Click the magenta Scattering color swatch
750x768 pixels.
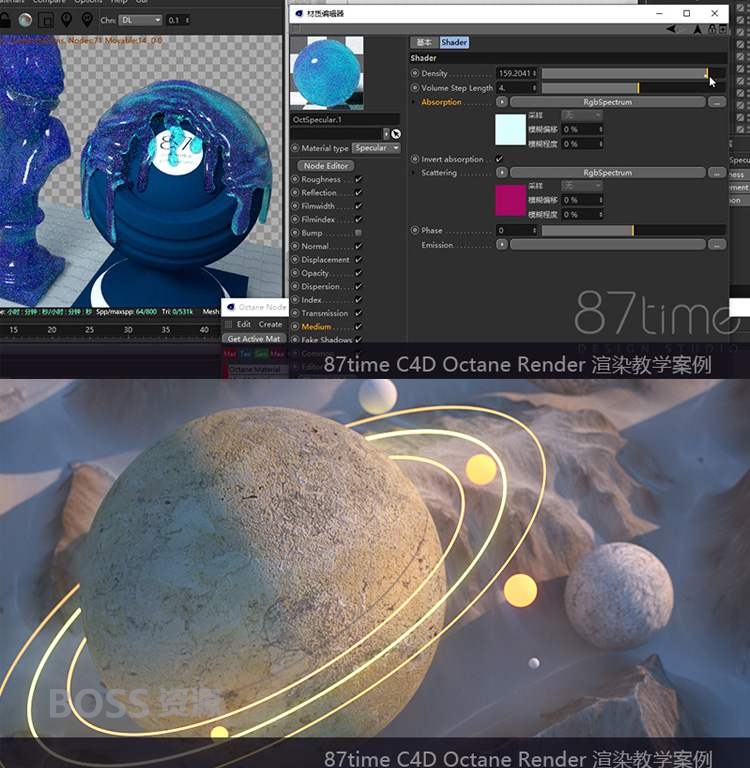pyautogui.click(x=510, y=200)
